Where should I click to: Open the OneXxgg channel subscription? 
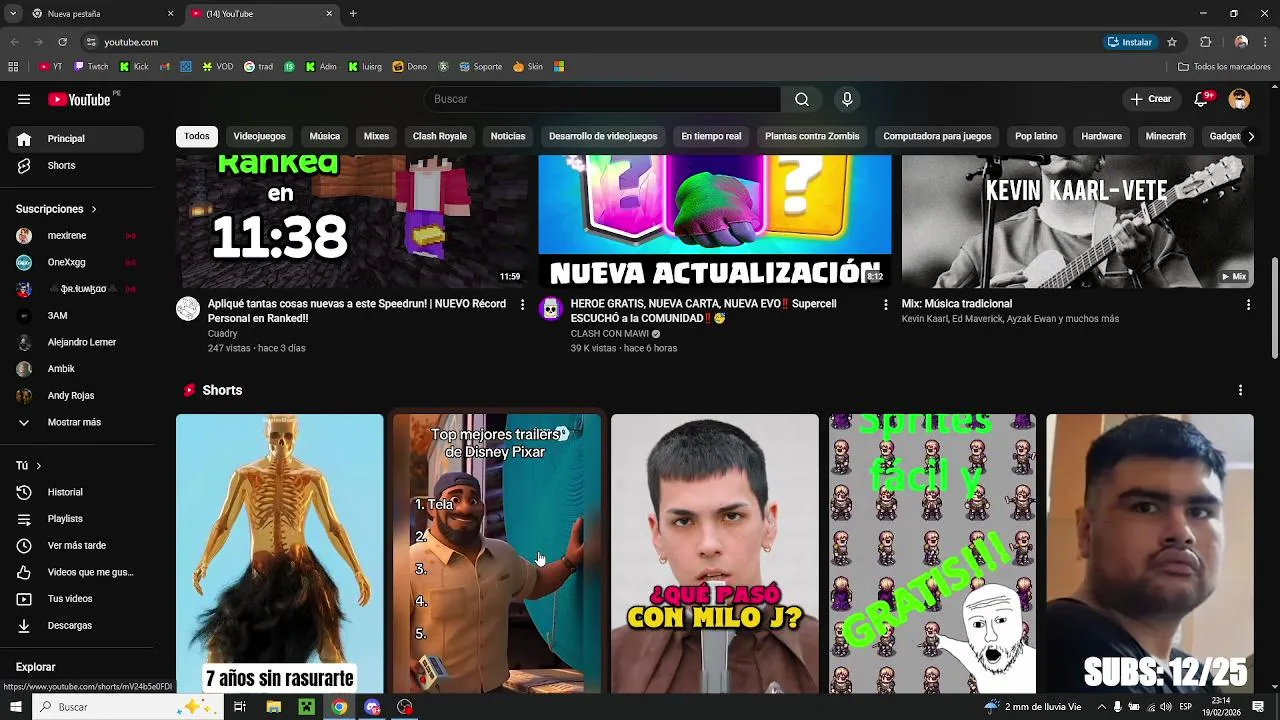(x=78, y=262)
